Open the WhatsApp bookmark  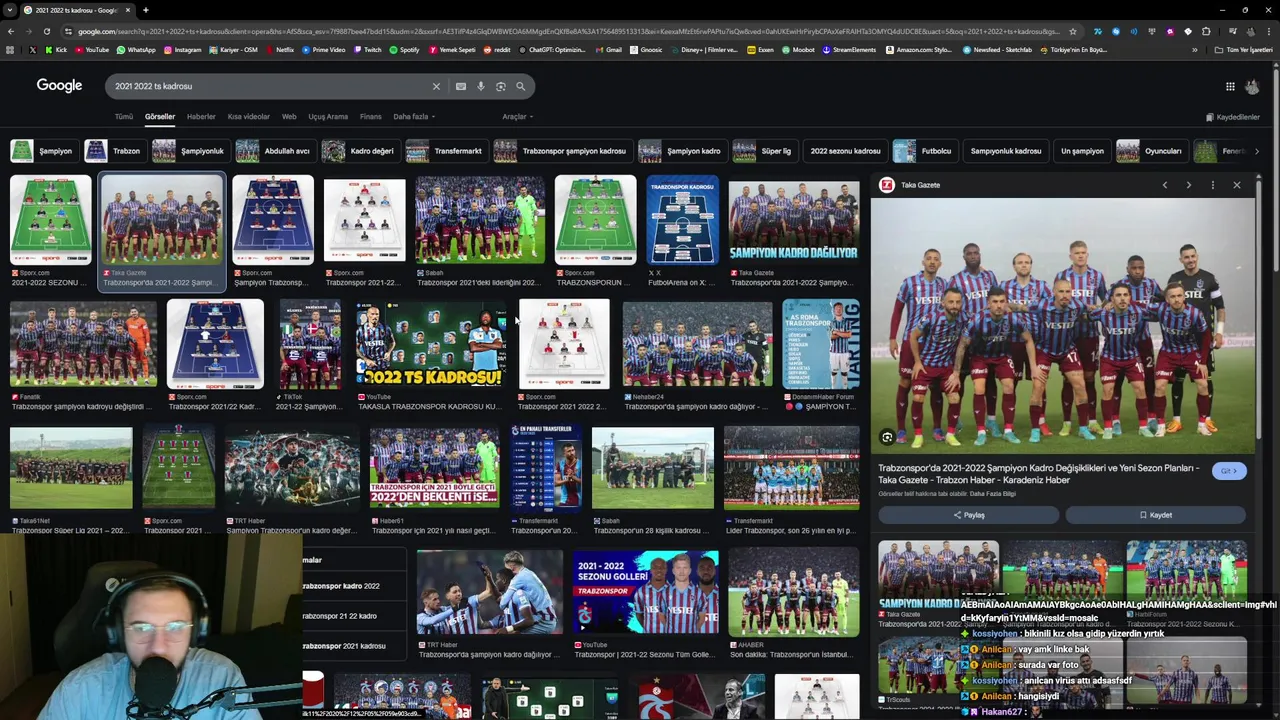point(136,49)
